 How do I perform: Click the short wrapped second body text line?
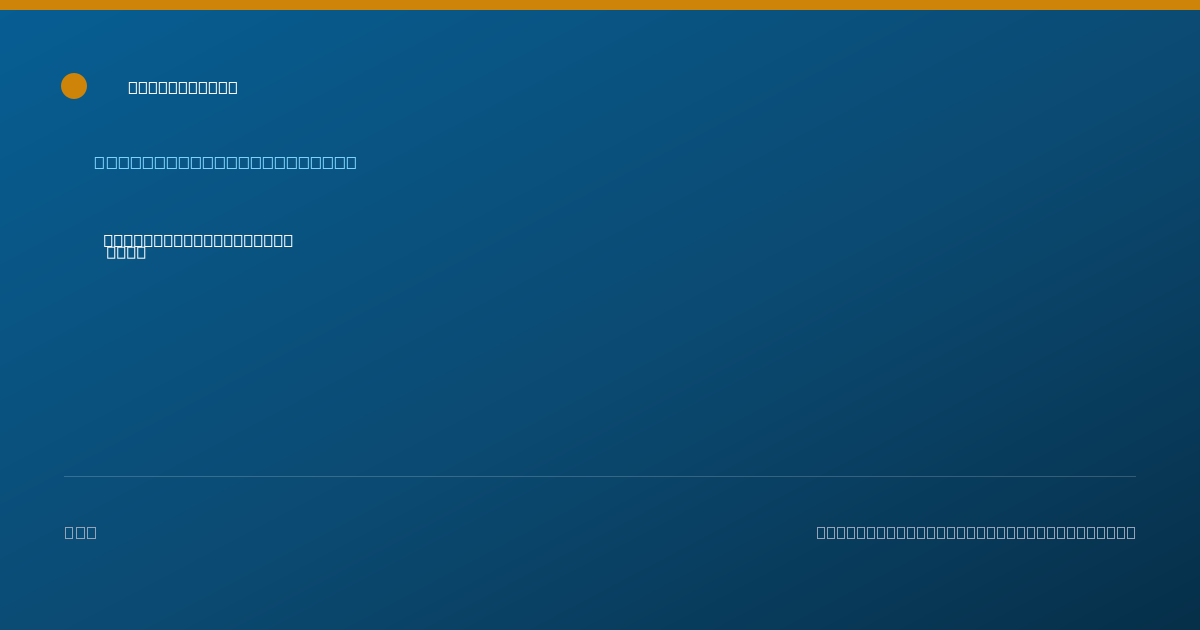[x=126, y=252]
